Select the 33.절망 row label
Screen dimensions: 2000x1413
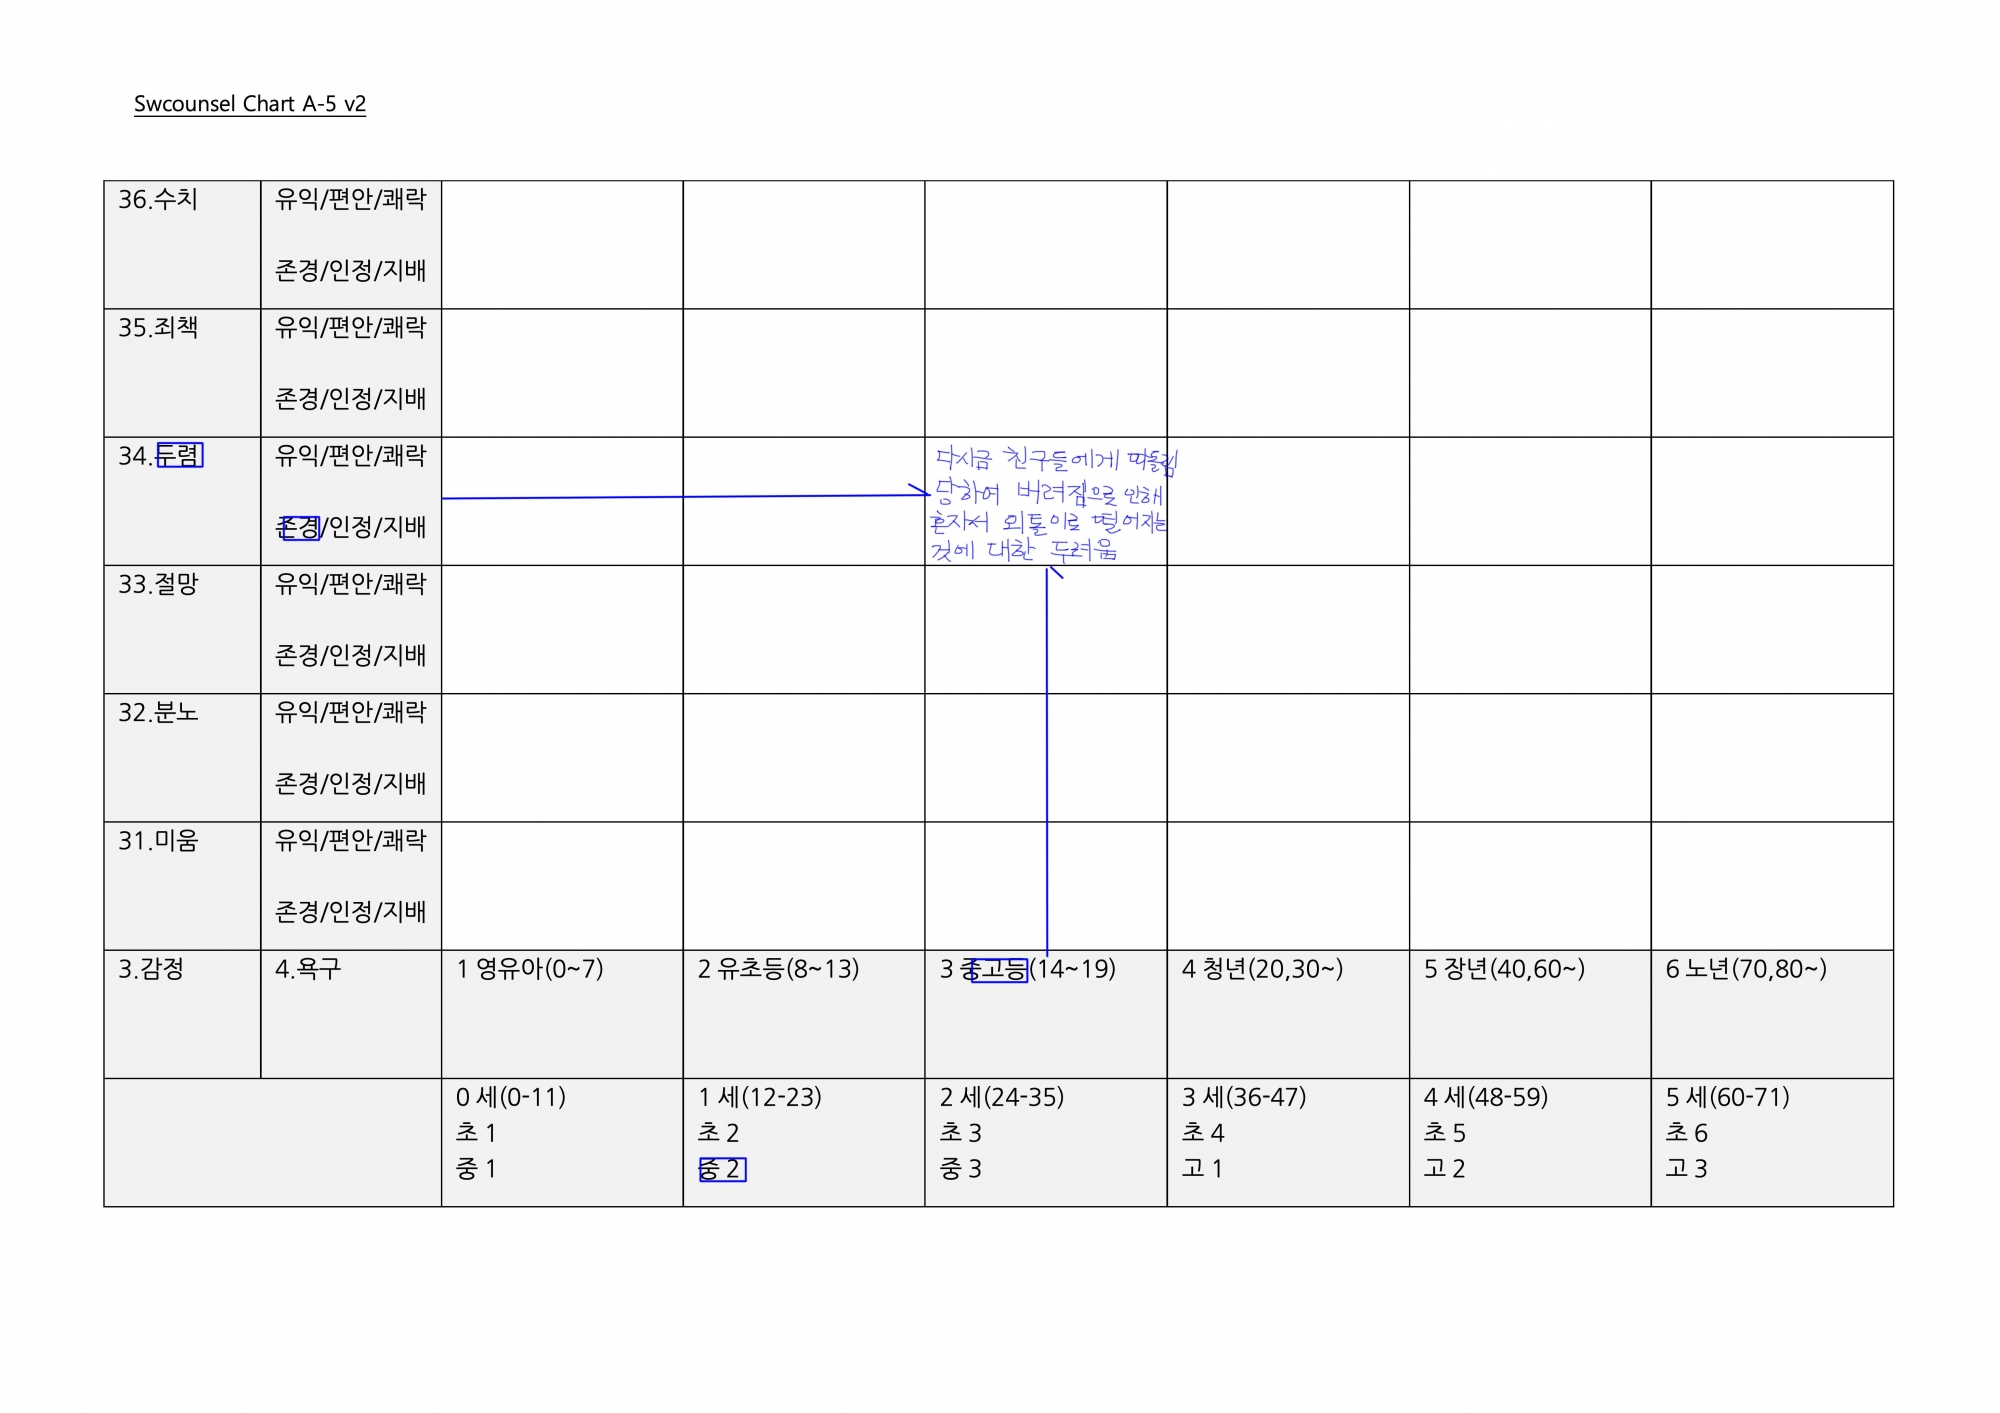(x=158, y=584)
